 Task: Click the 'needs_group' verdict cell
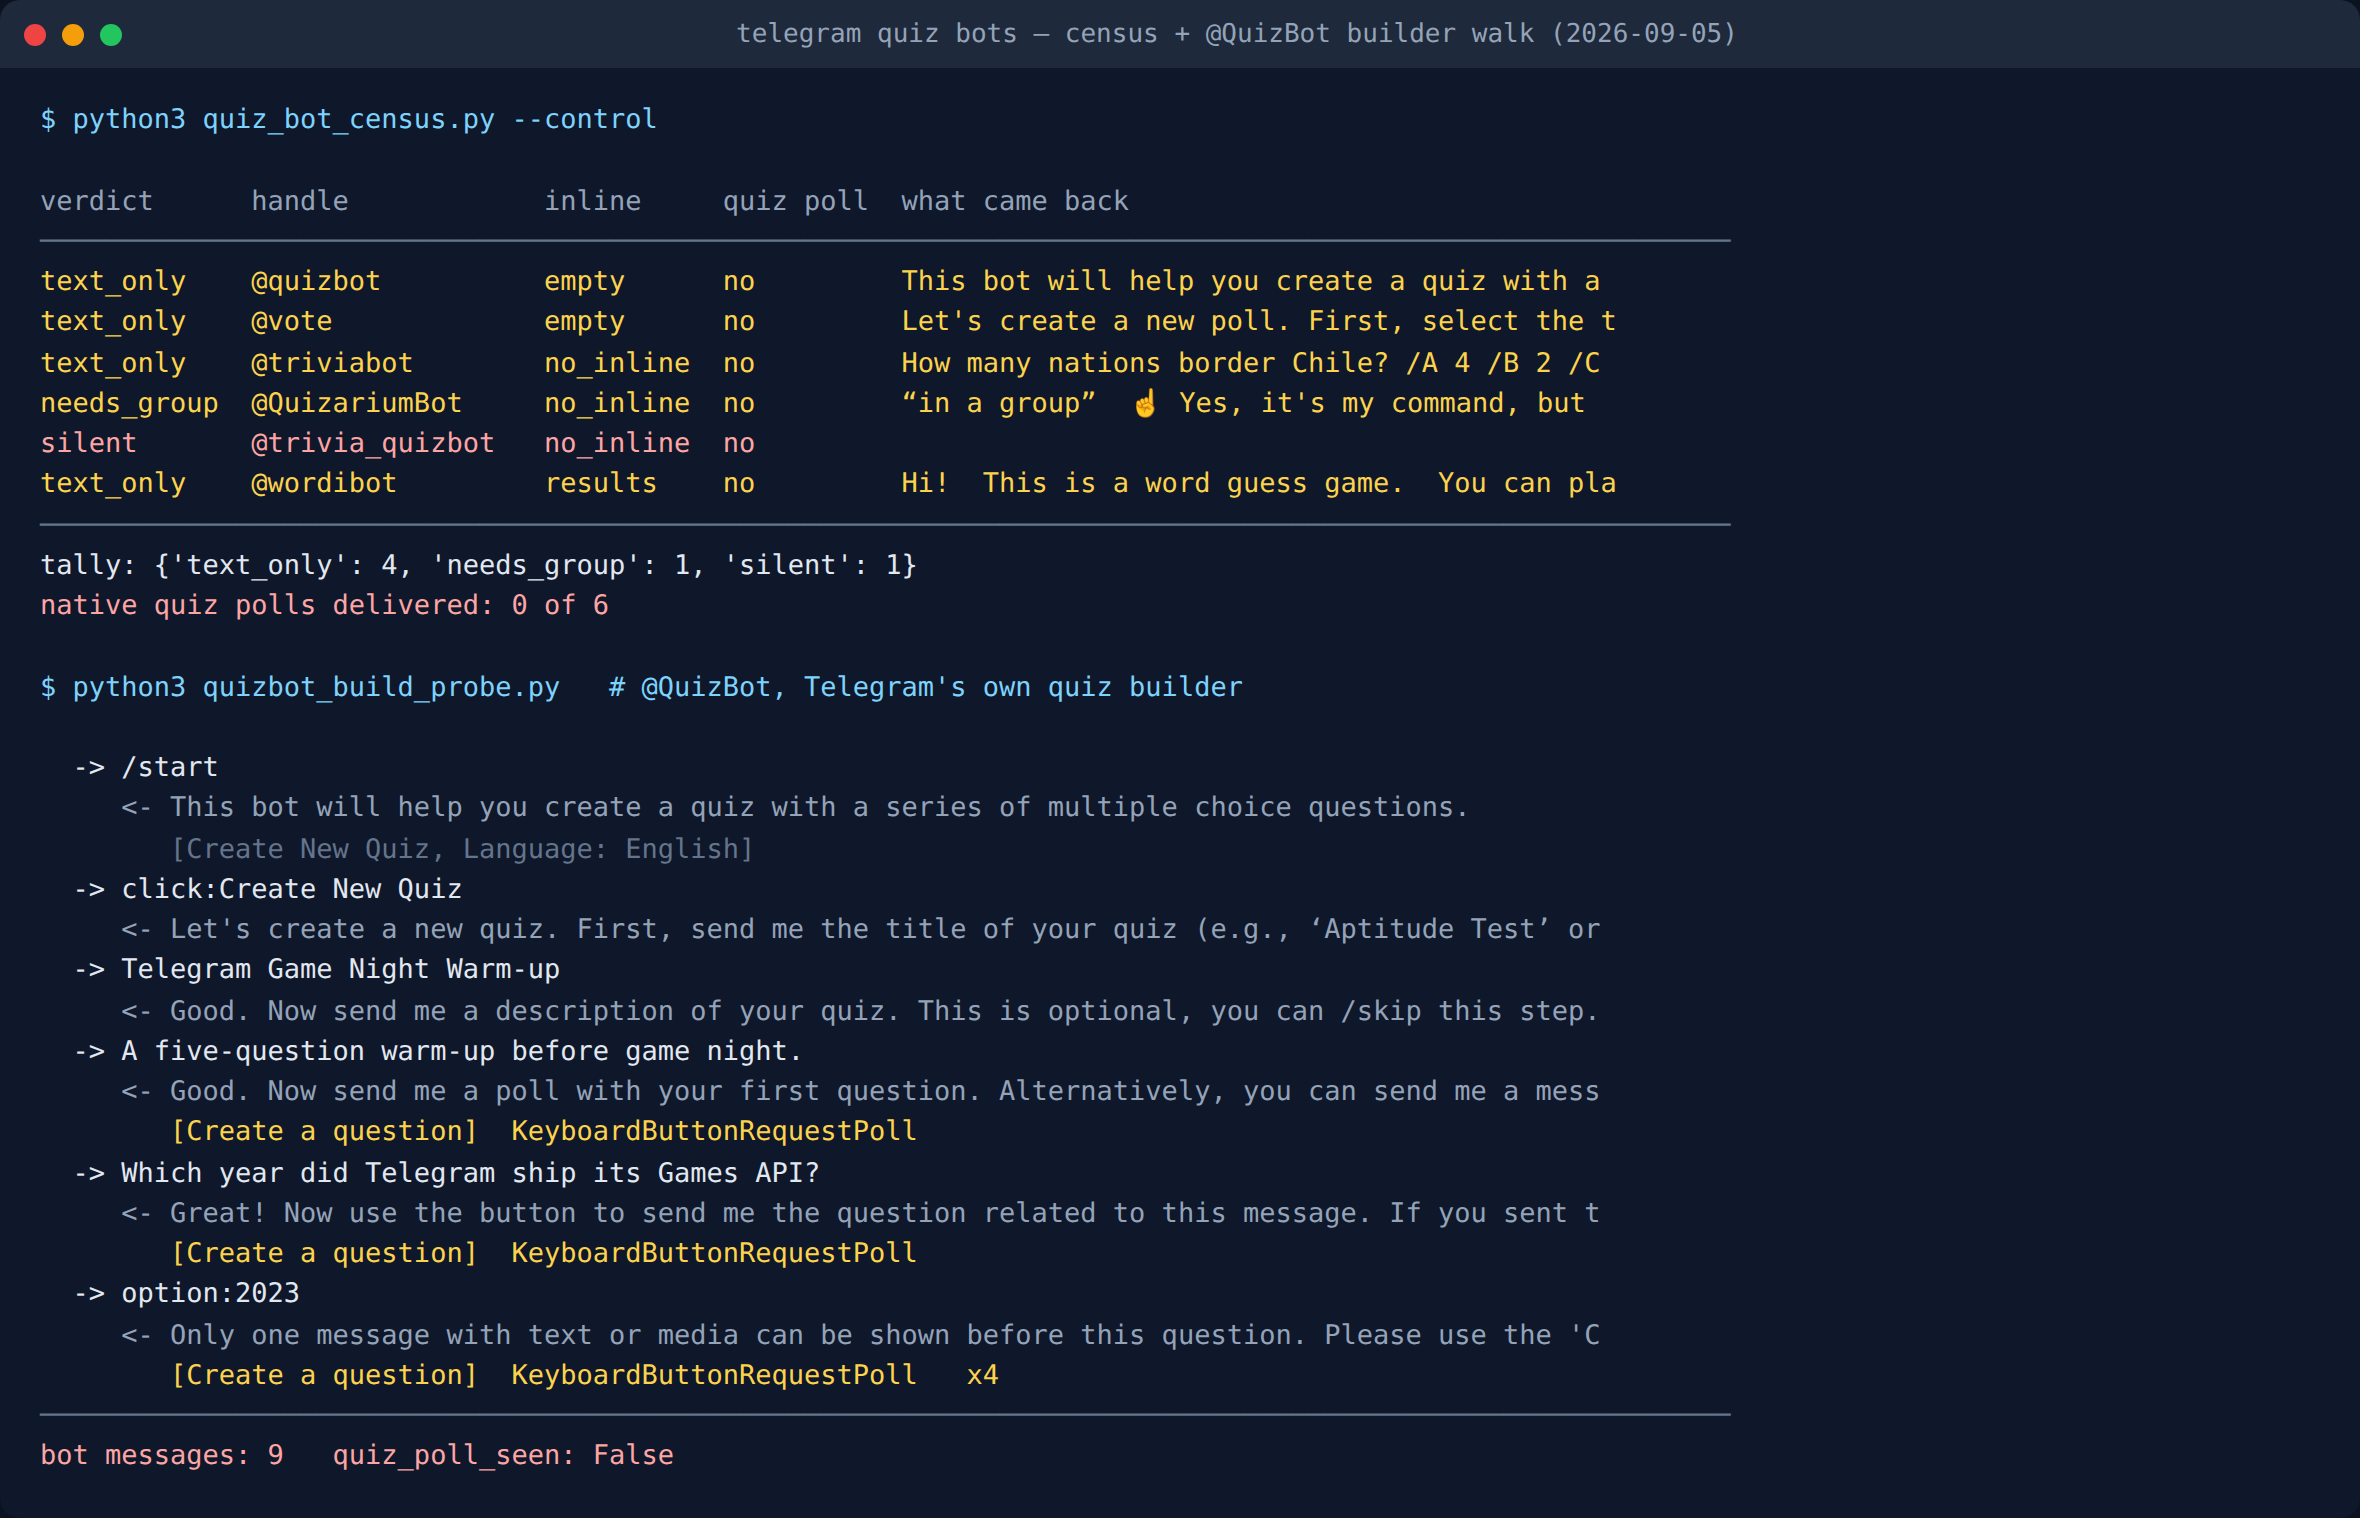pos(130,404)
